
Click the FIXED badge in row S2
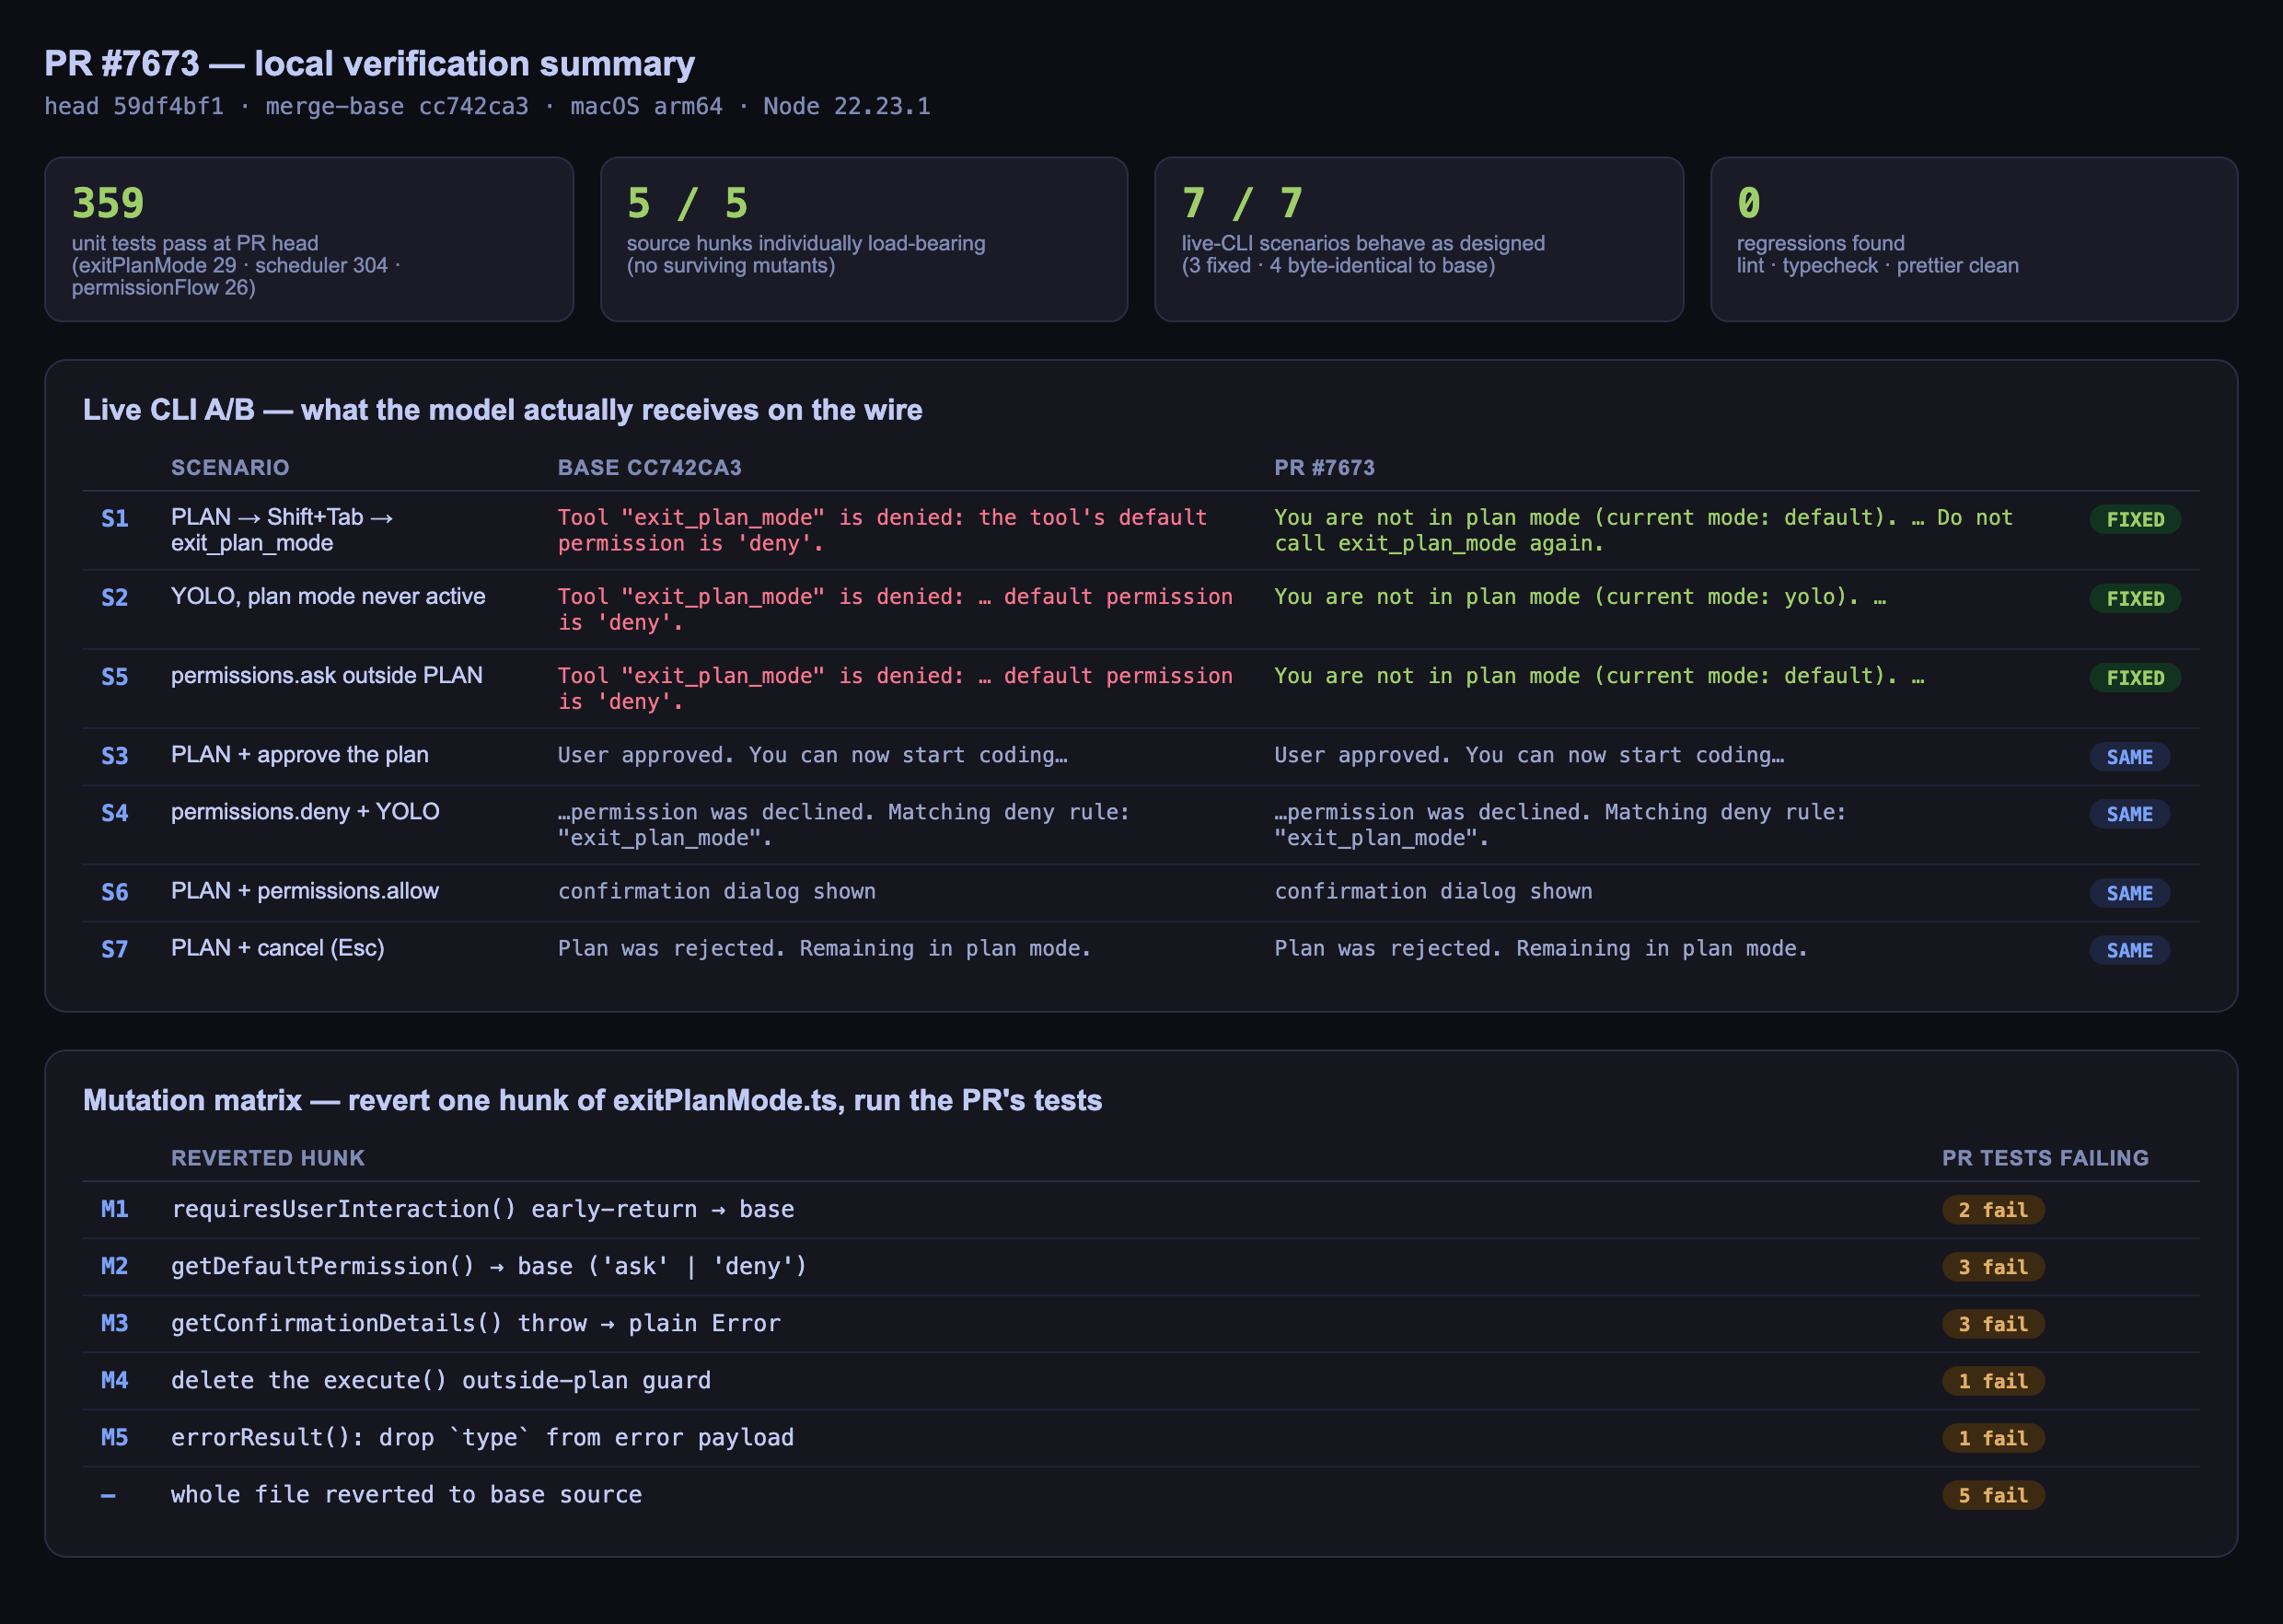coord(2135,599)
